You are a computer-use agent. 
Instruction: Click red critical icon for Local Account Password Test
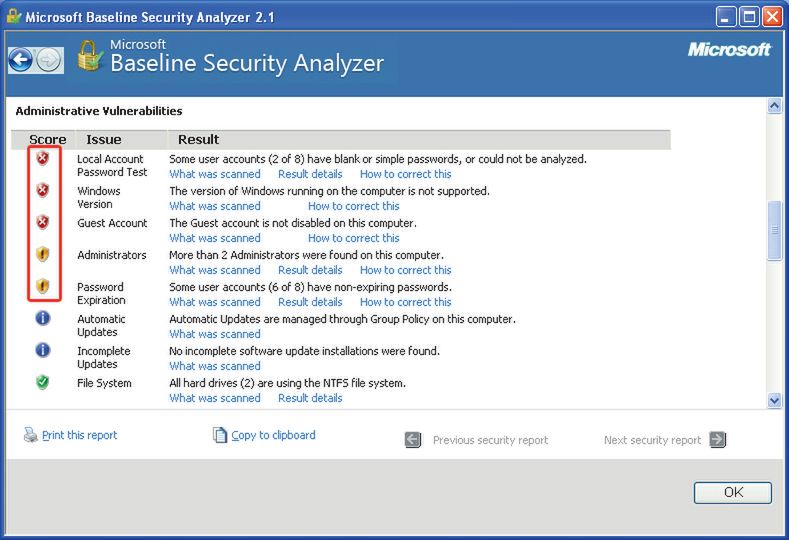tap(42, 159)
